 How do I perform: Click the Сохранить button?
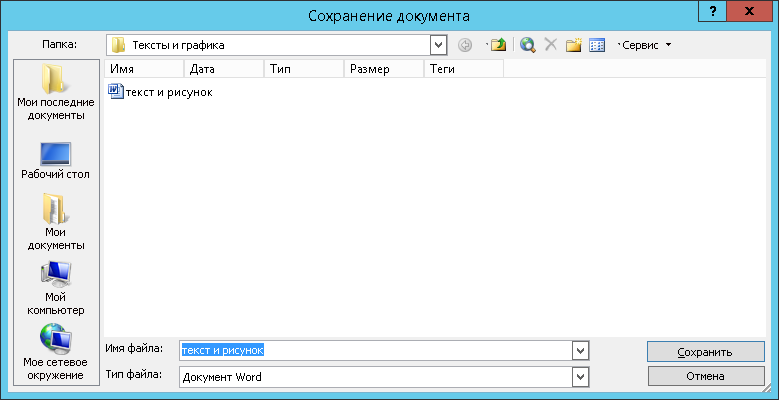[x=705, y=352]
